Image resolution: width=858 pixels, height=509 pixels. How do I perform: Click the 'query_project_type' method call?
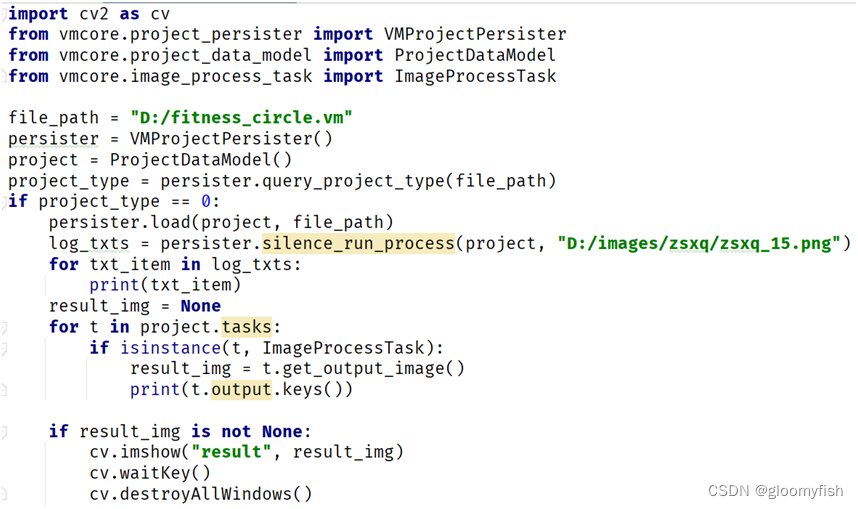[x=353, y=181]
